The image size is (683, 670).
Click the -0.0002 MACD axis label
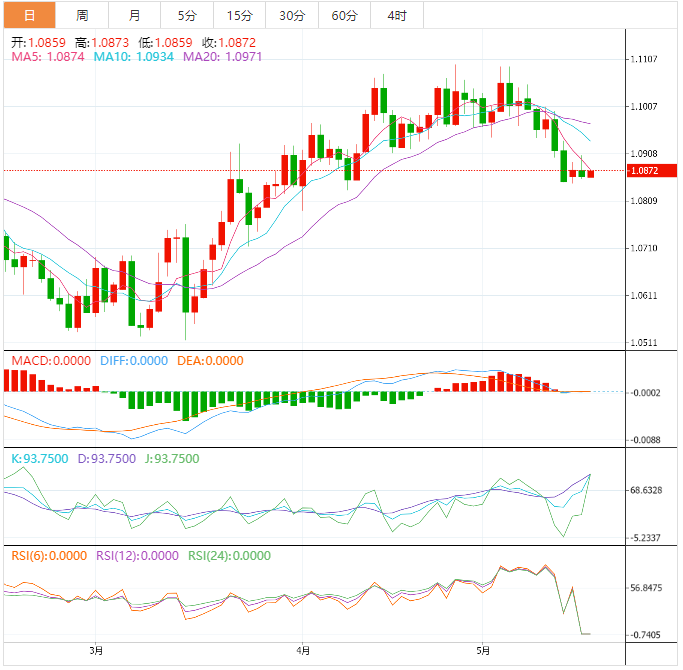[x=646, y=394]
